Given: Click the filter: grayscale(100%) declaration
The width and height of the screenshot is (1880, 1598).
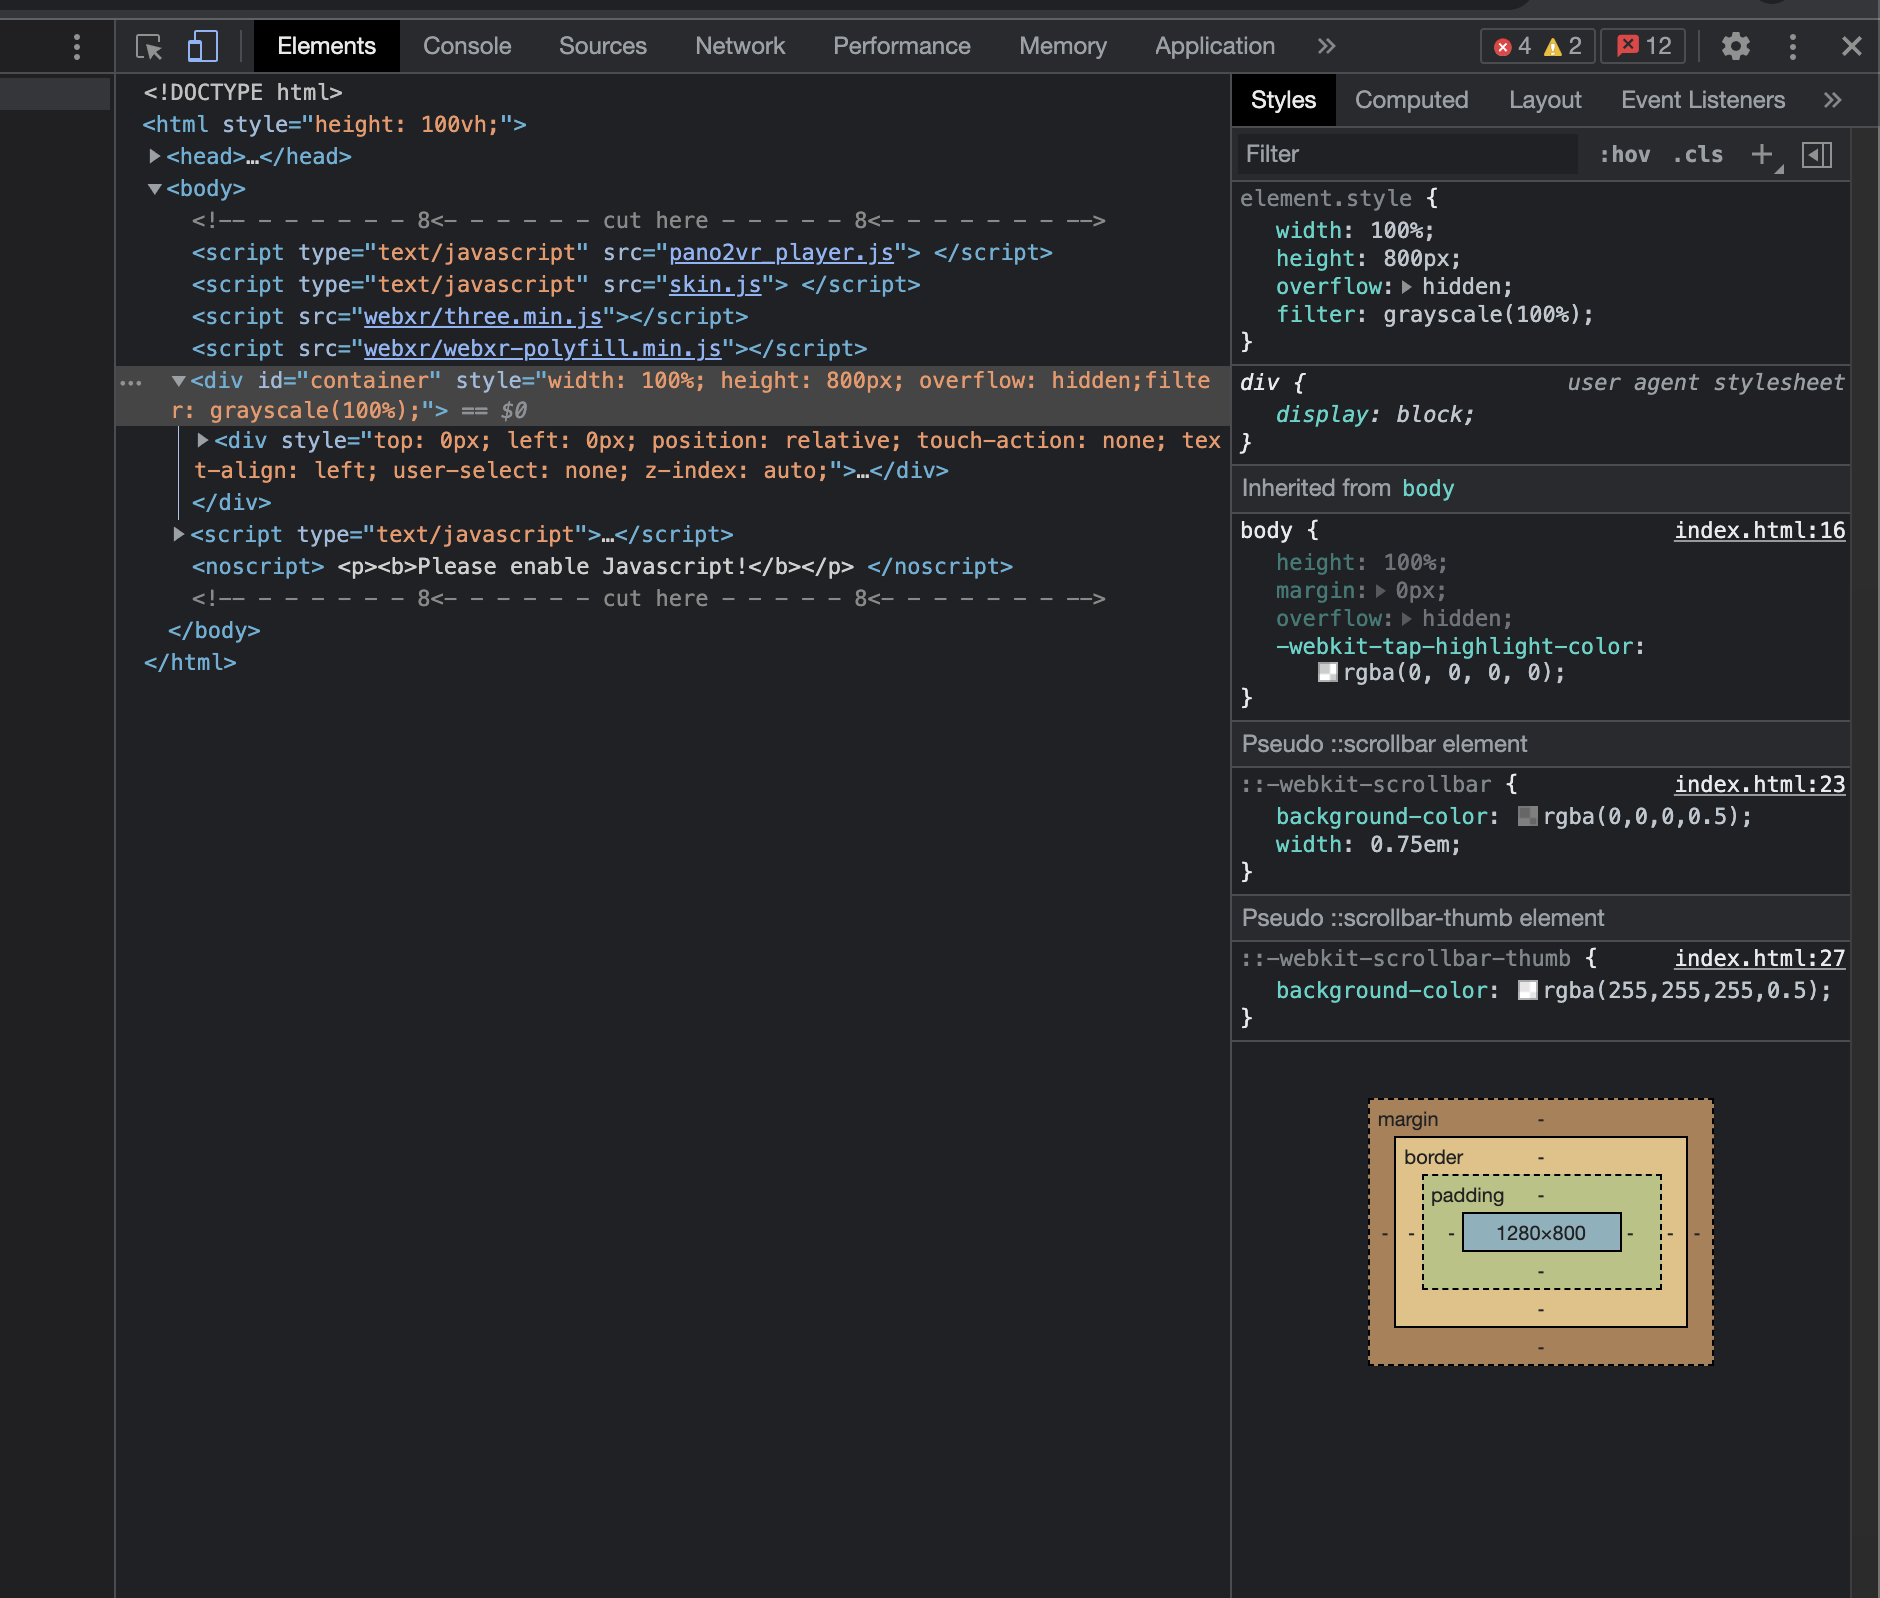Looking at the screenshot, I should pyautogui.click(x=1434, y=315).
